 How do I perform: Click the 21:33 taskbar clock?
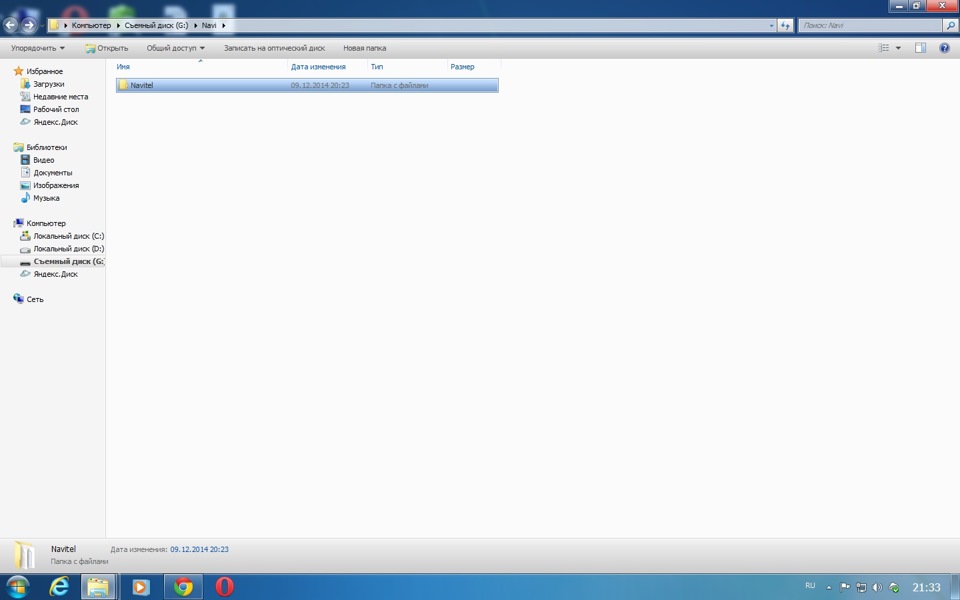926,587
